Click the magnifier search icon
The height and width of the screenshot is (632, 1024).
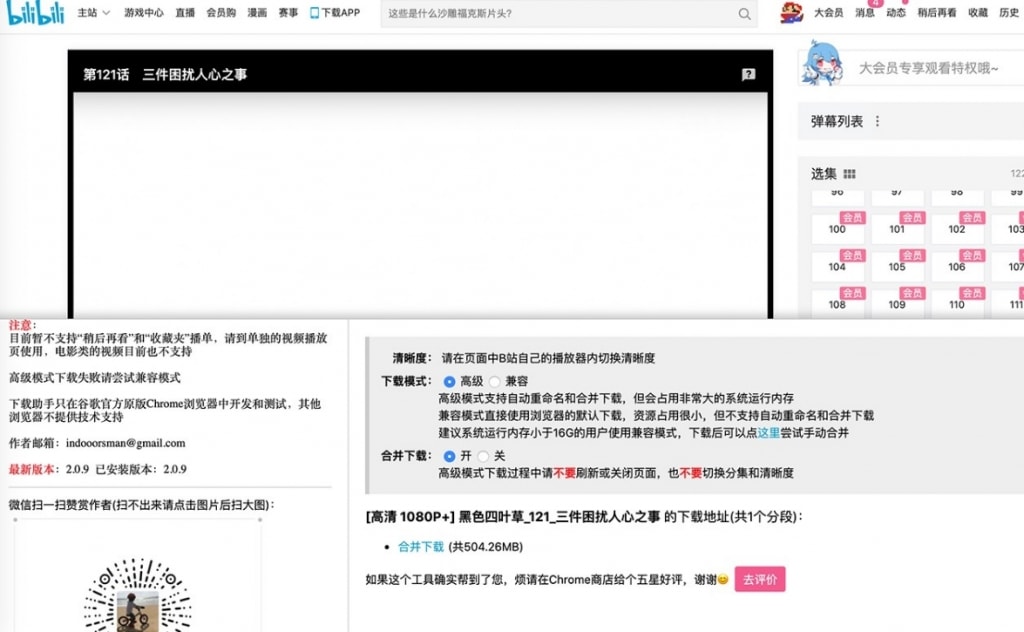[x=744, y=14]
